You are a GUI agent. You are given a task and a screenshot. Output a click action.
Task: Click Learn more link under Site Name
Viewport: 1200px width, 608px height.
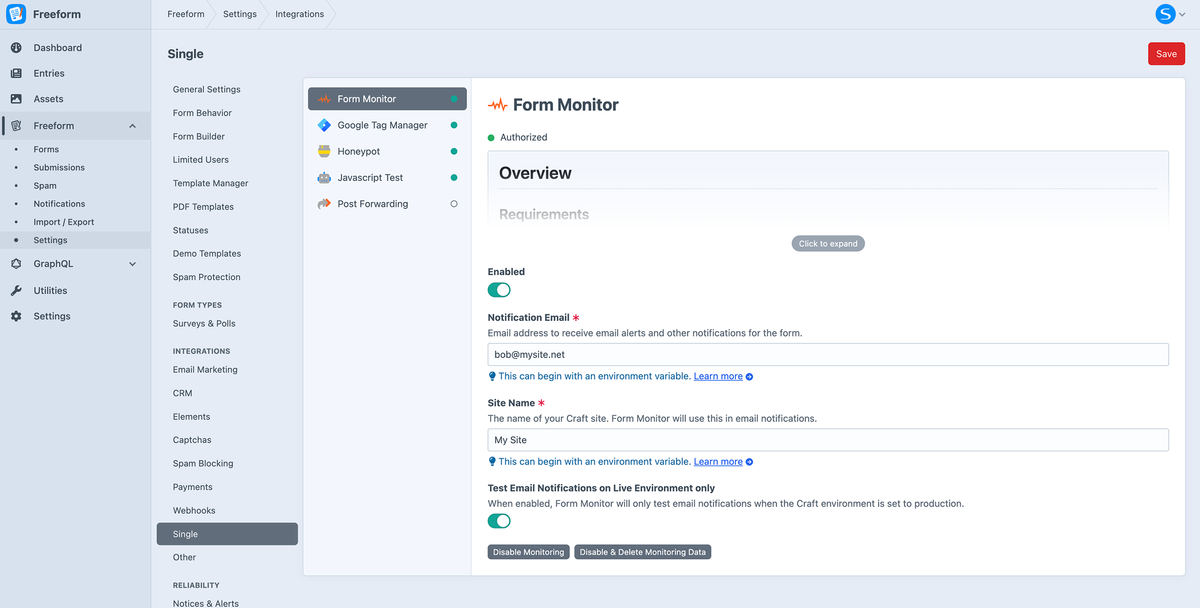tap(718, 462)
